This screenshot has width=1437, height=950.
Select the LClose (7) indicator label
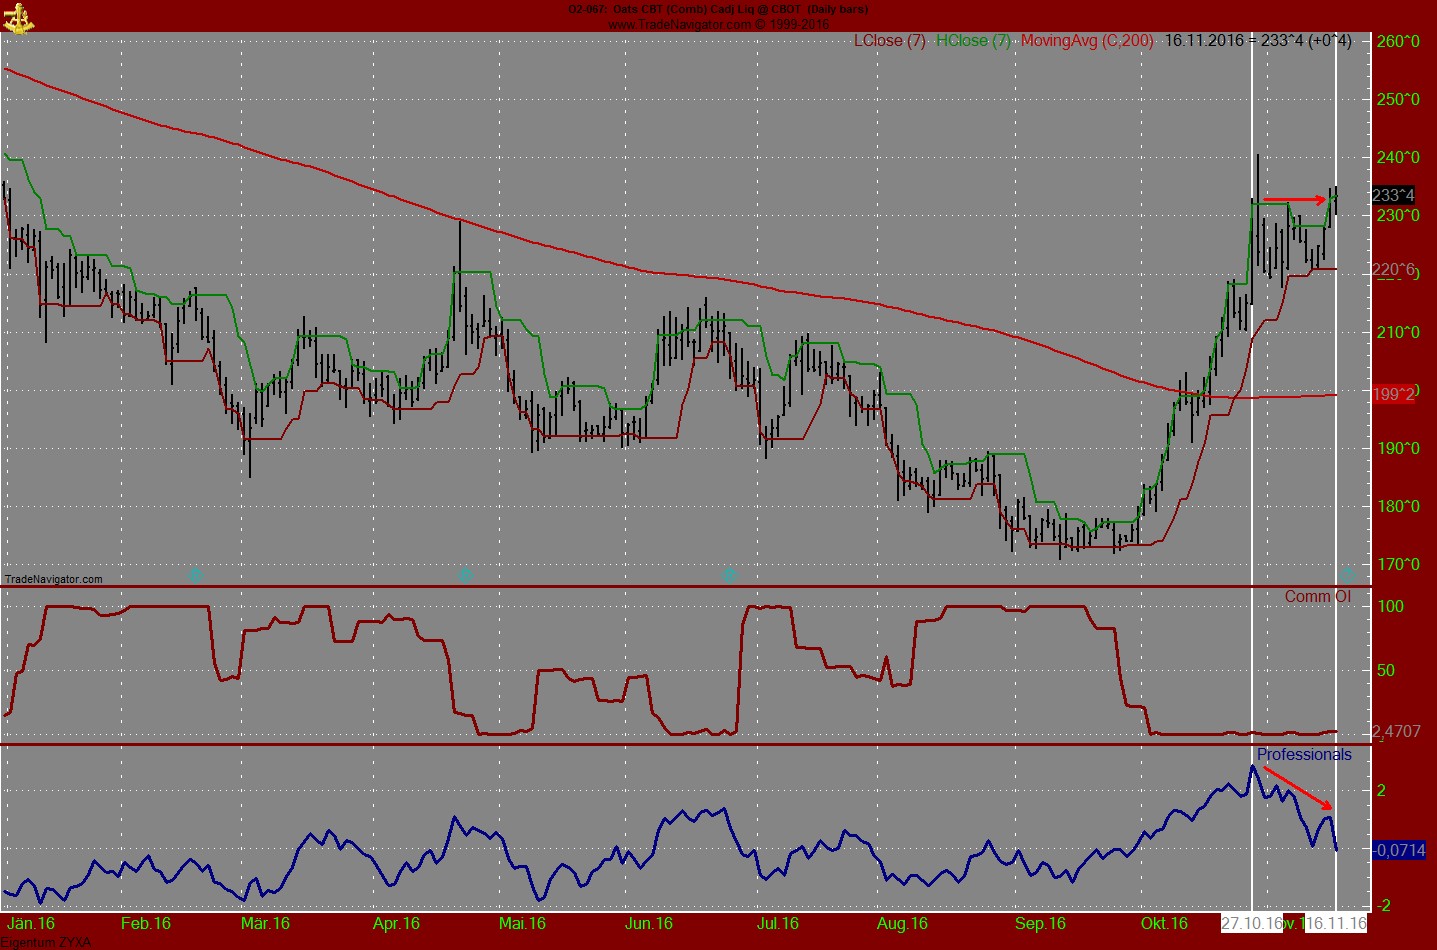[888, 41]
